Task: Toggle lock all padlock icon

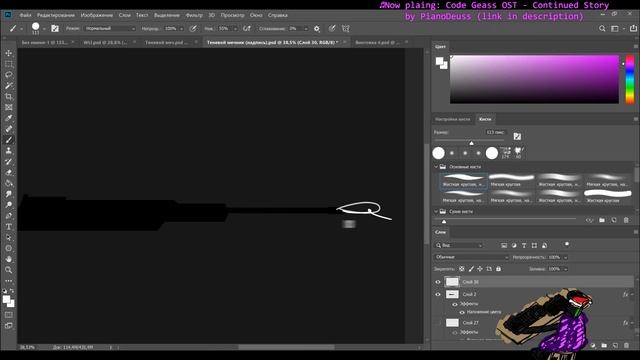Action: [x=498, y=269]
